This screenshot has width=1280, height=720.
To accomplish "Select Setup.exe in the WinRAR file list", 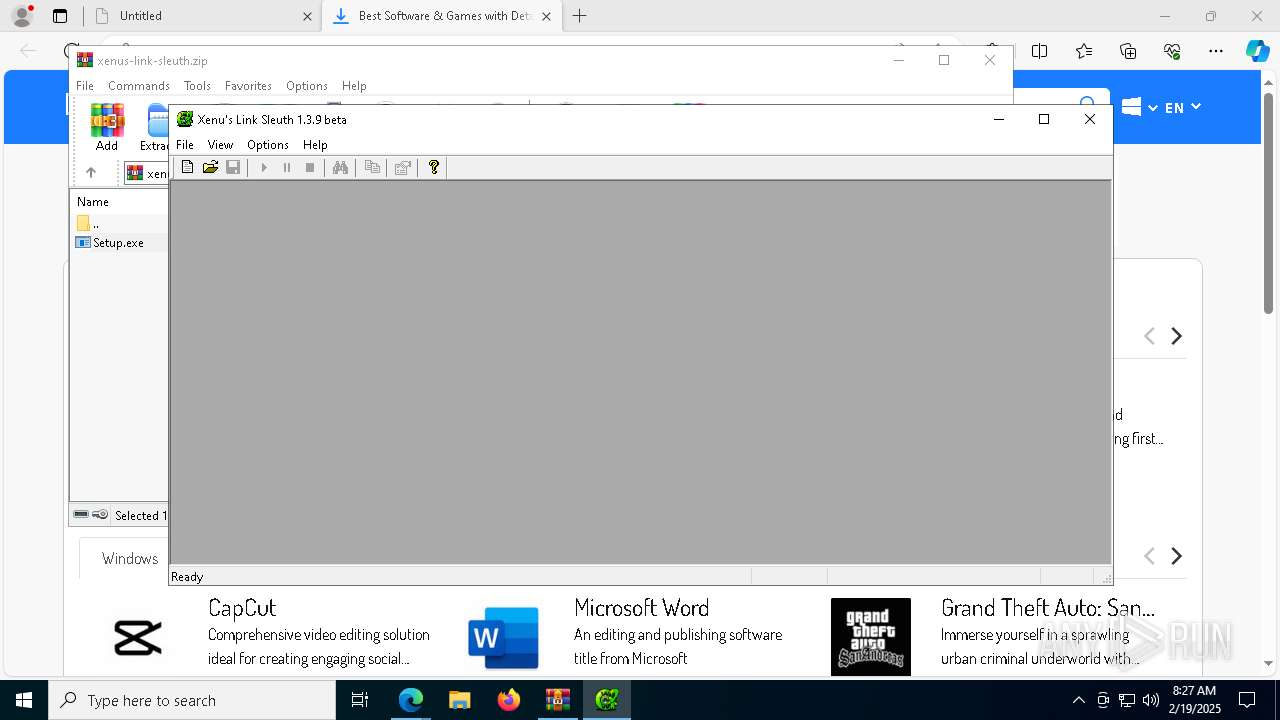I will (x=118, y=243).
